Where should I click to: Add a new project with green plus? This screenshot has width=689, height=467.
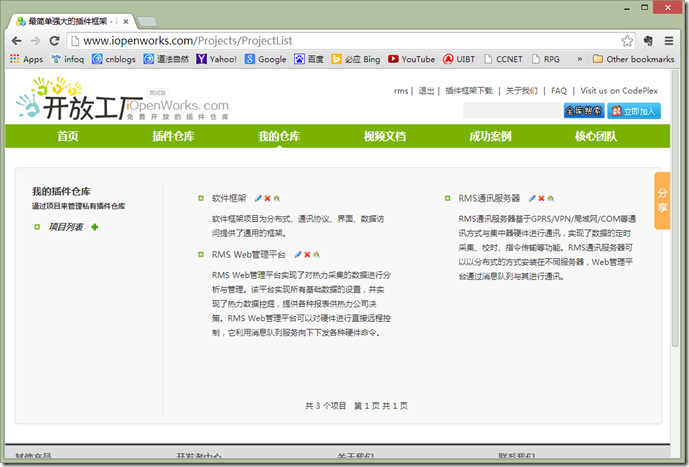[x=94, y=227]
